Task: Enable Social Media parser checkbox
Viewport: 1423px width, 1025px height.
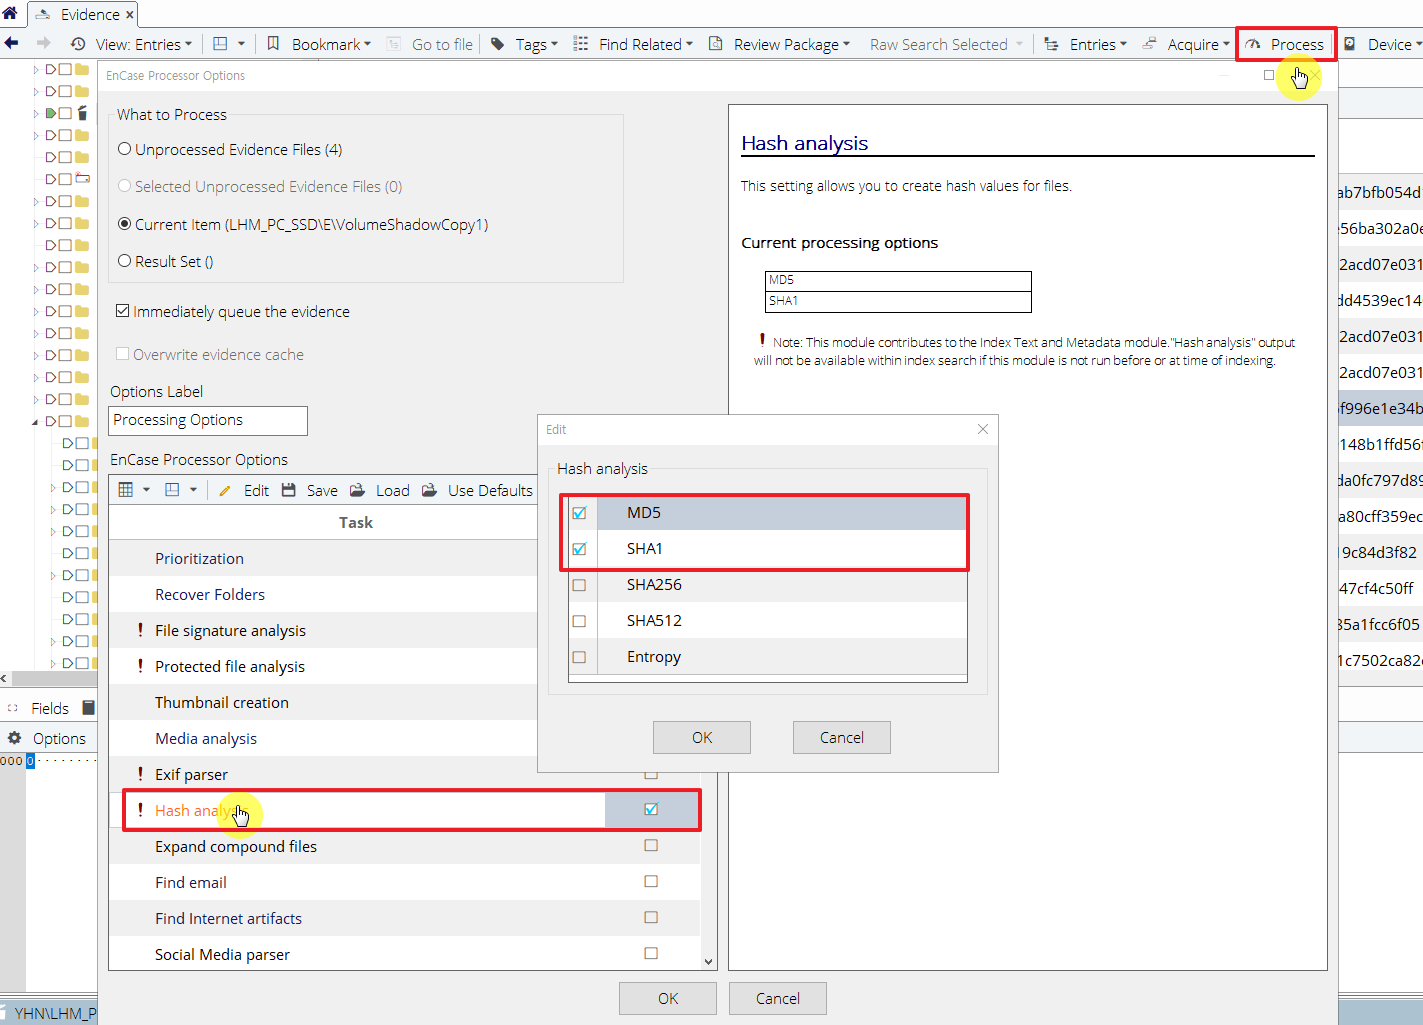Action: pyautogui.click(x=651, y=953)
